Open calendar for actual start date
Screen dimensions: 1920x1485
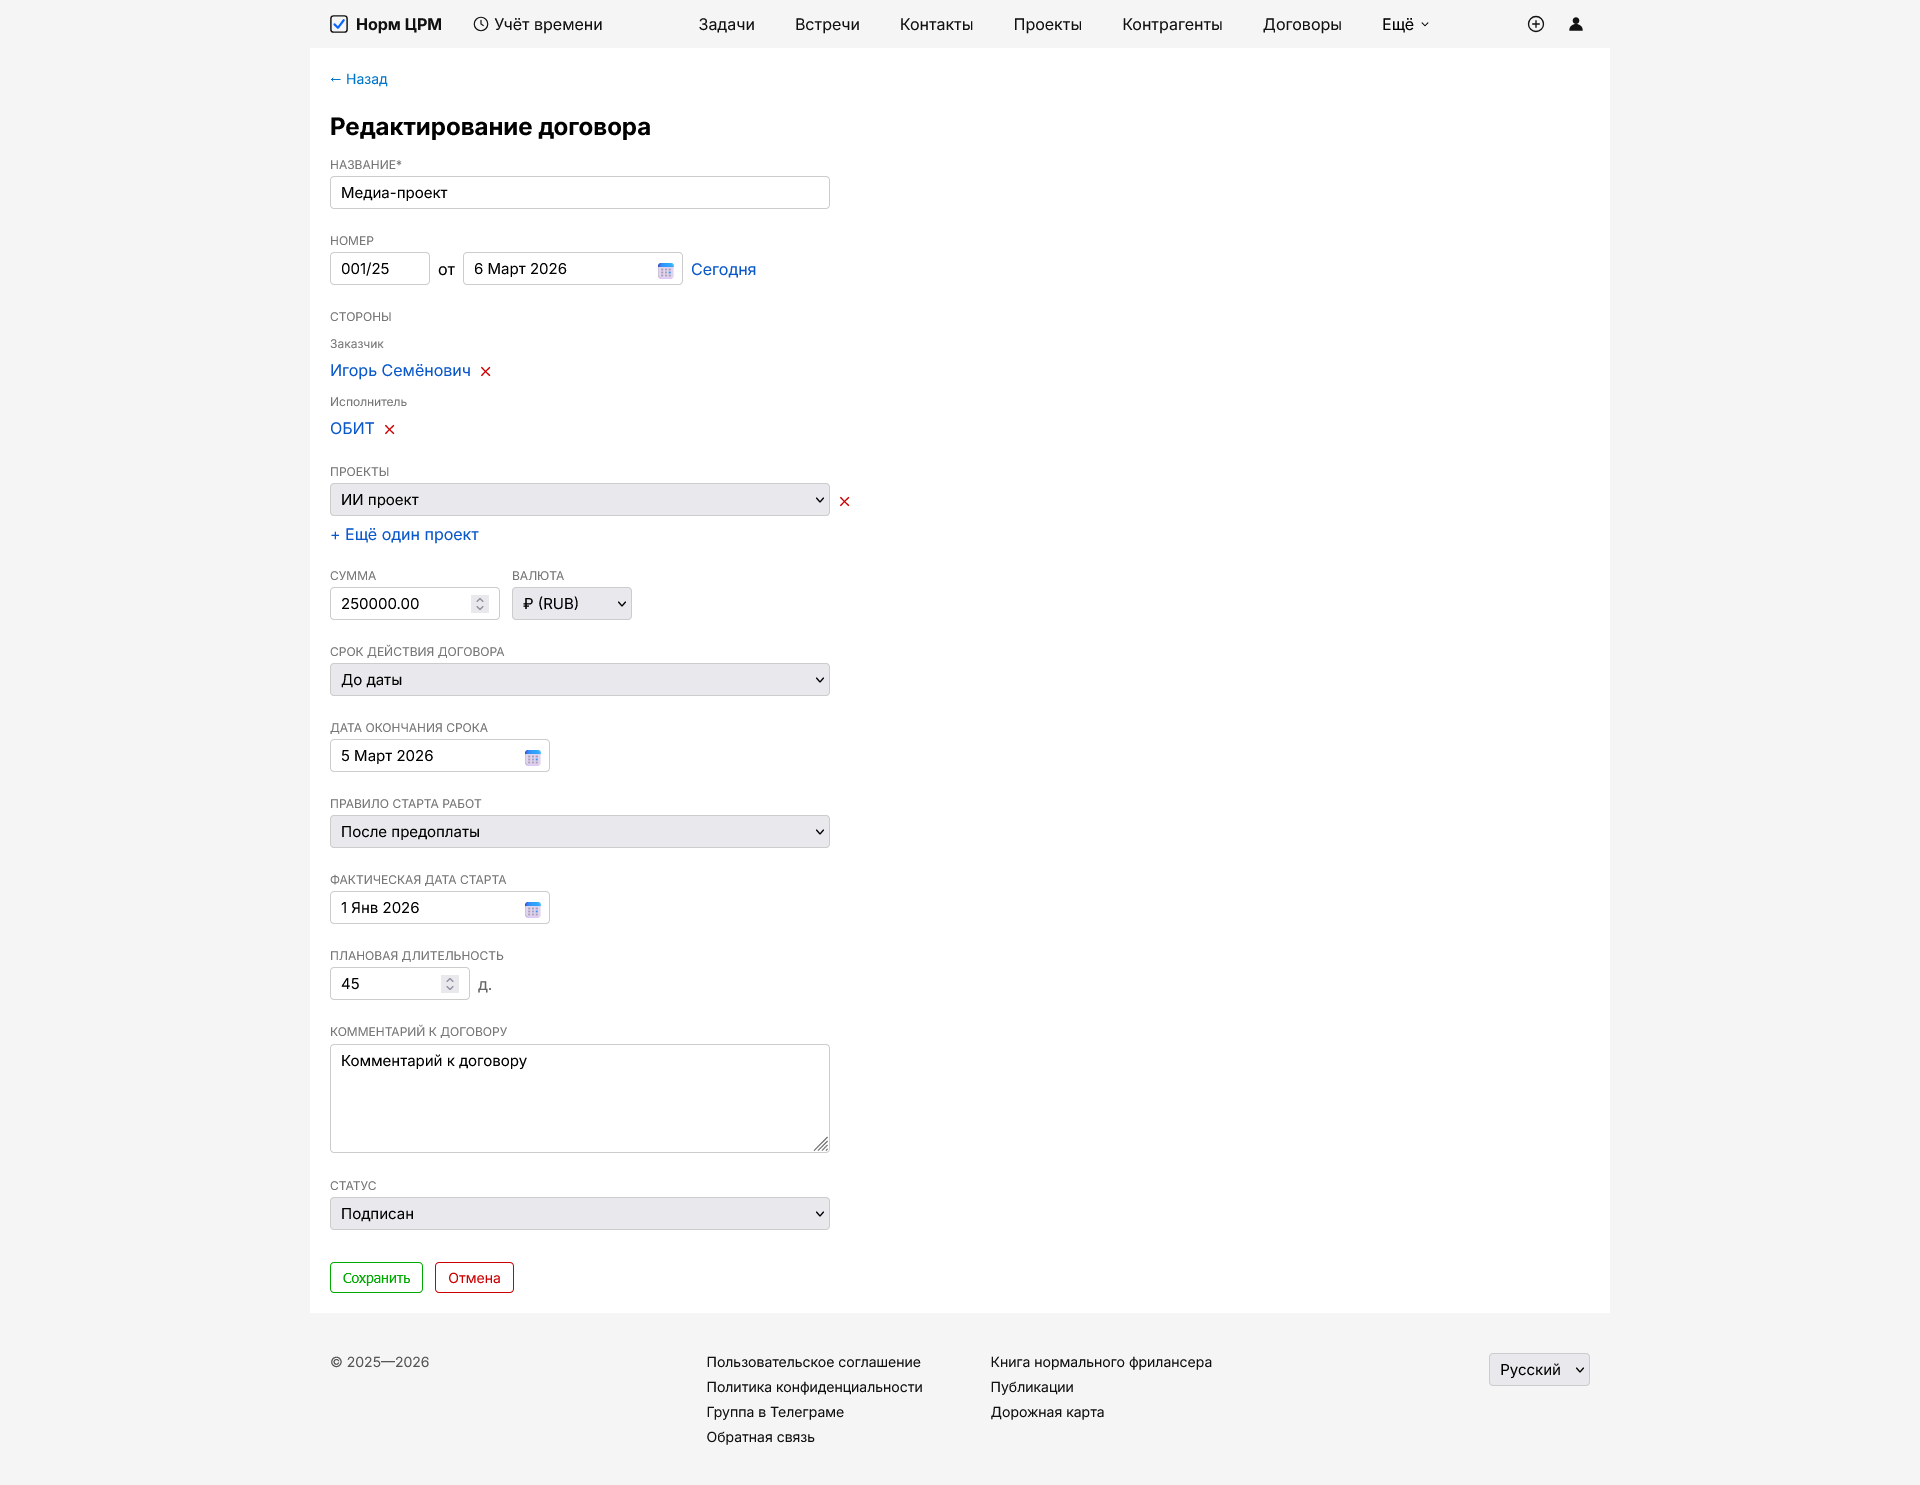click(532, 909)
